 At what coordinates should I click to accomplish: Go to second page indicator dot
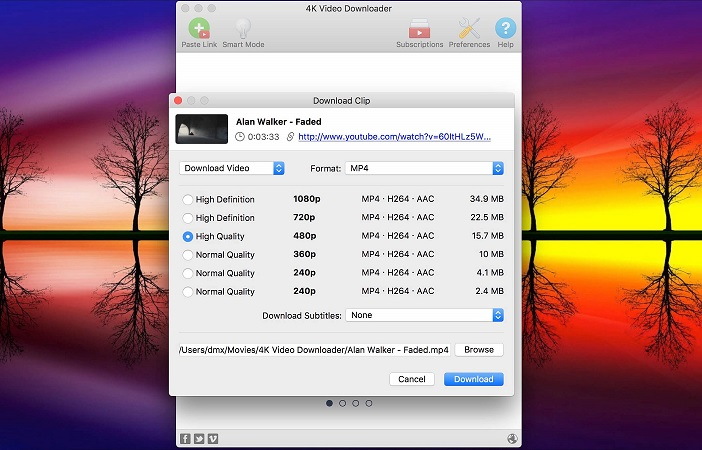pos(342,403)
